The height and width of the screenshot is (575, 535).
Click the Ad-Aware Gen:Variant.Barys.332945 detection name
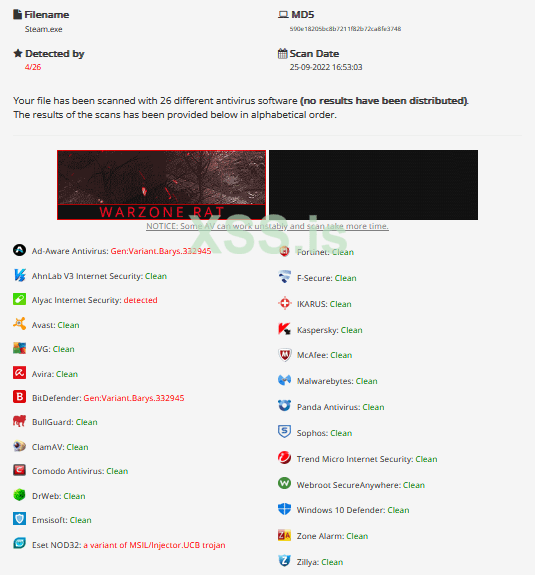point(161,251)
